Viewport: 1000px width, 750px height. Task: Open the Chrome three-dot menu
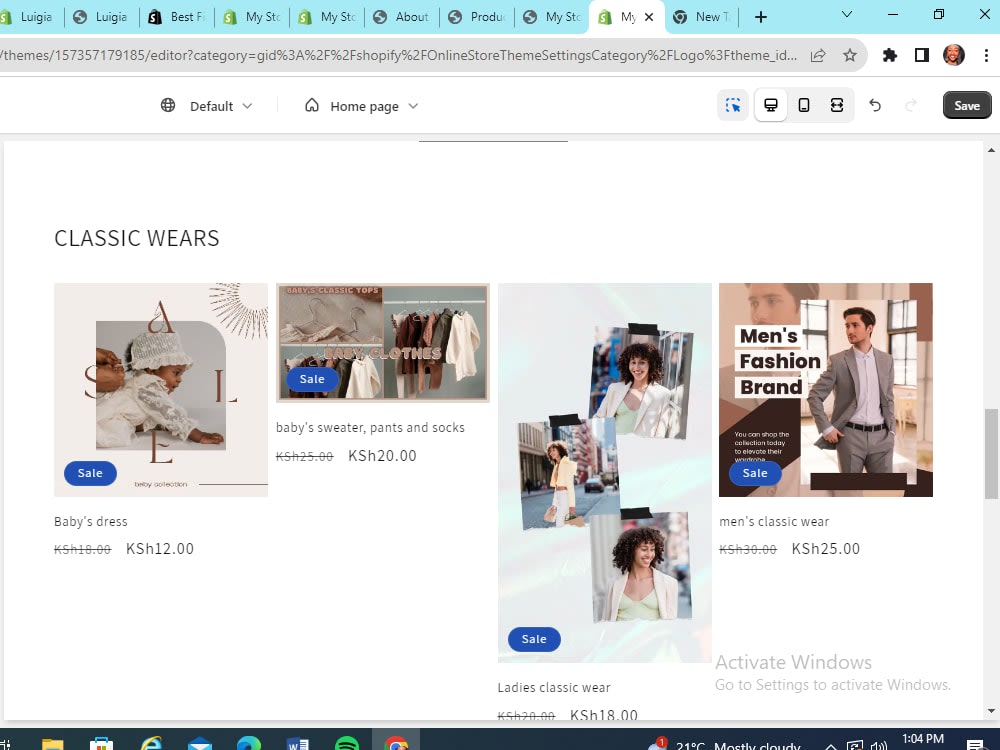[x=986, y=55]
